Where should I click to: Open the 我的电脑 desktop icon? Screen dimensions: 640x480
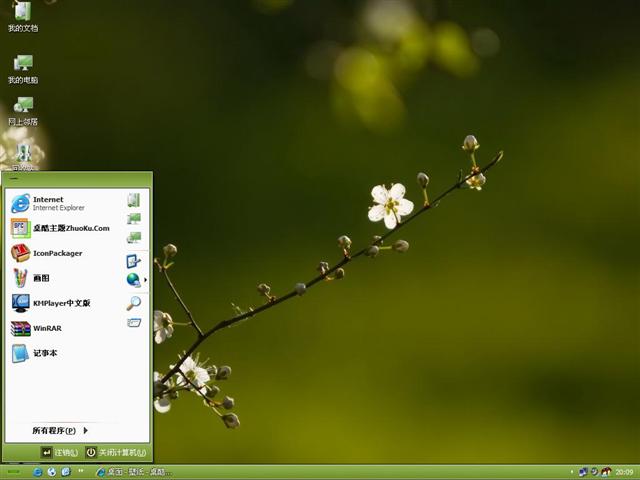(23, 69)
